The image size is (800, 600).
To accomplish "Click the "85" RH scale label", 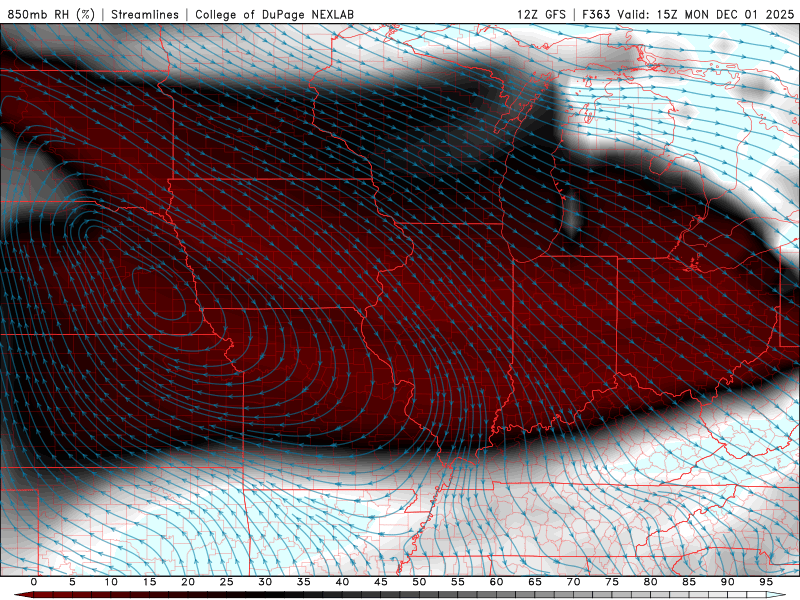I will click(689, 582).
